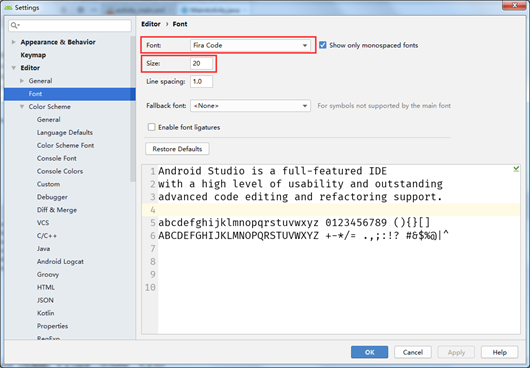Open Console Font settings
Viewport: 530px width, 368px height.
pos(56,158)
